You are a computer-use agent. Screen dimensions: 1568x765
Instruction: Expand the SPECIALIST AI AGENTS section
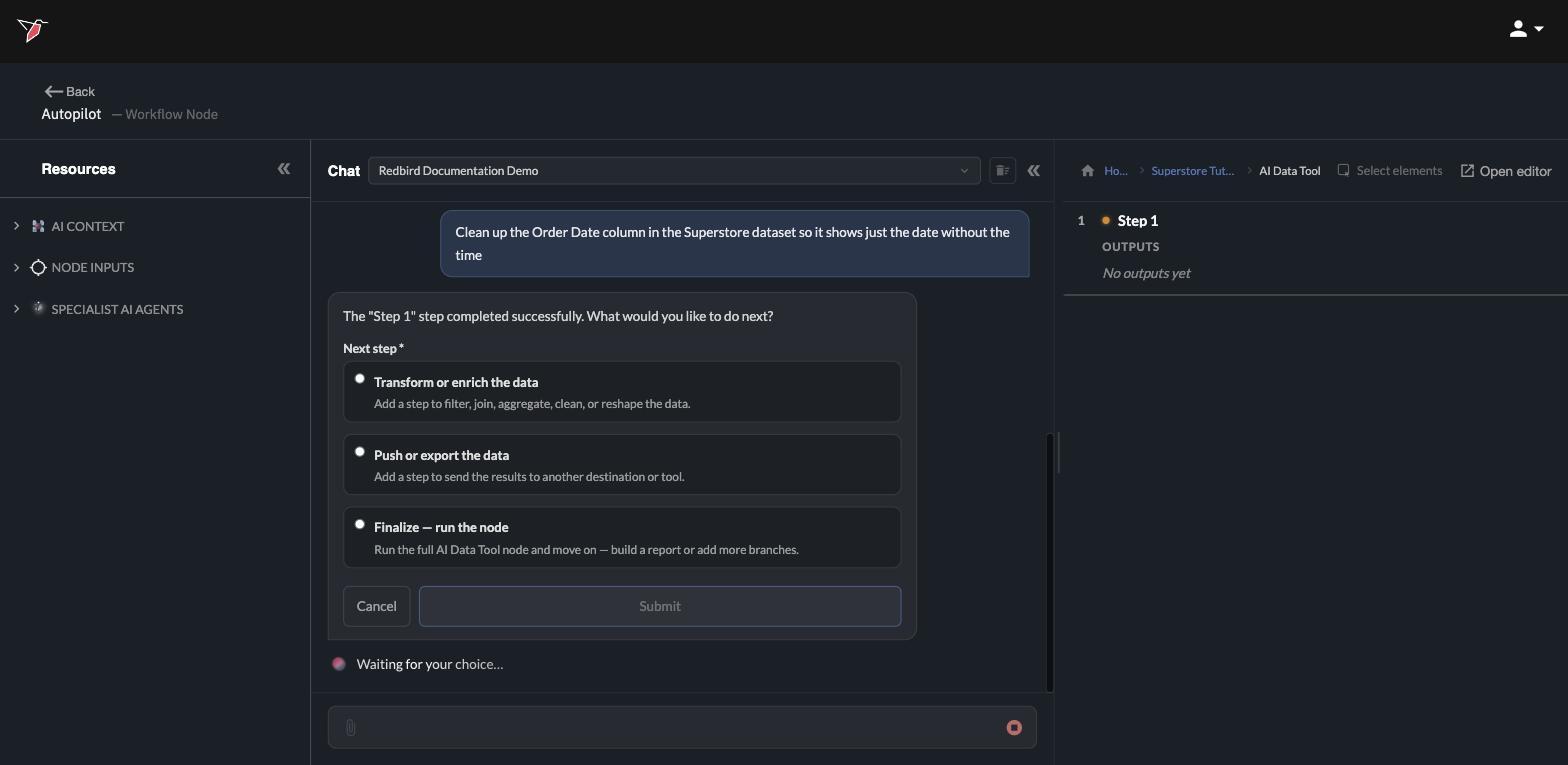click(16, 309)
